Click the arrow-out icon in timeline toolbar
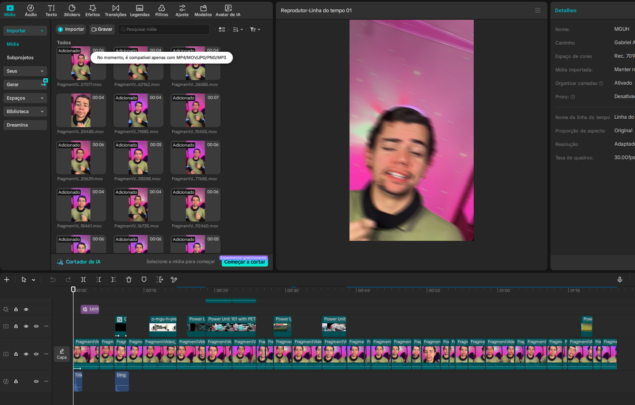This screenshot has width=635, height=405. click(160, 279)
